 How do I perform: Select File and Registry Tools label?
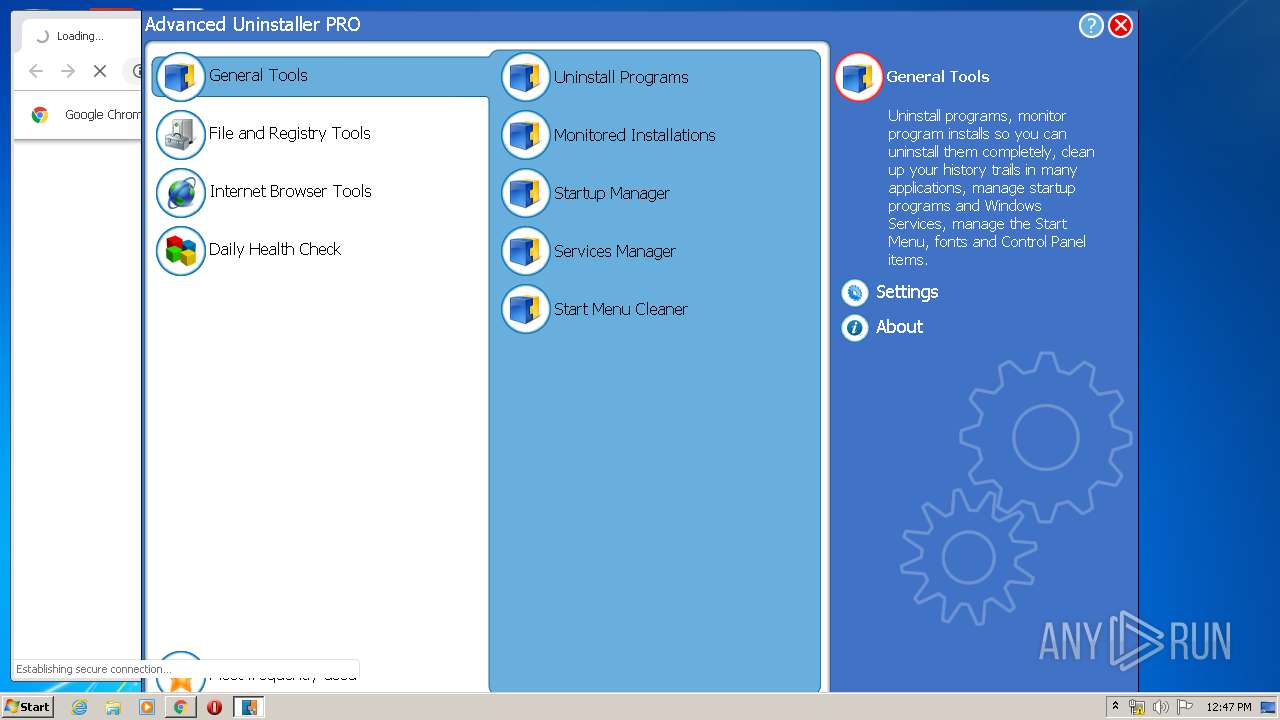tap(290, 133)
